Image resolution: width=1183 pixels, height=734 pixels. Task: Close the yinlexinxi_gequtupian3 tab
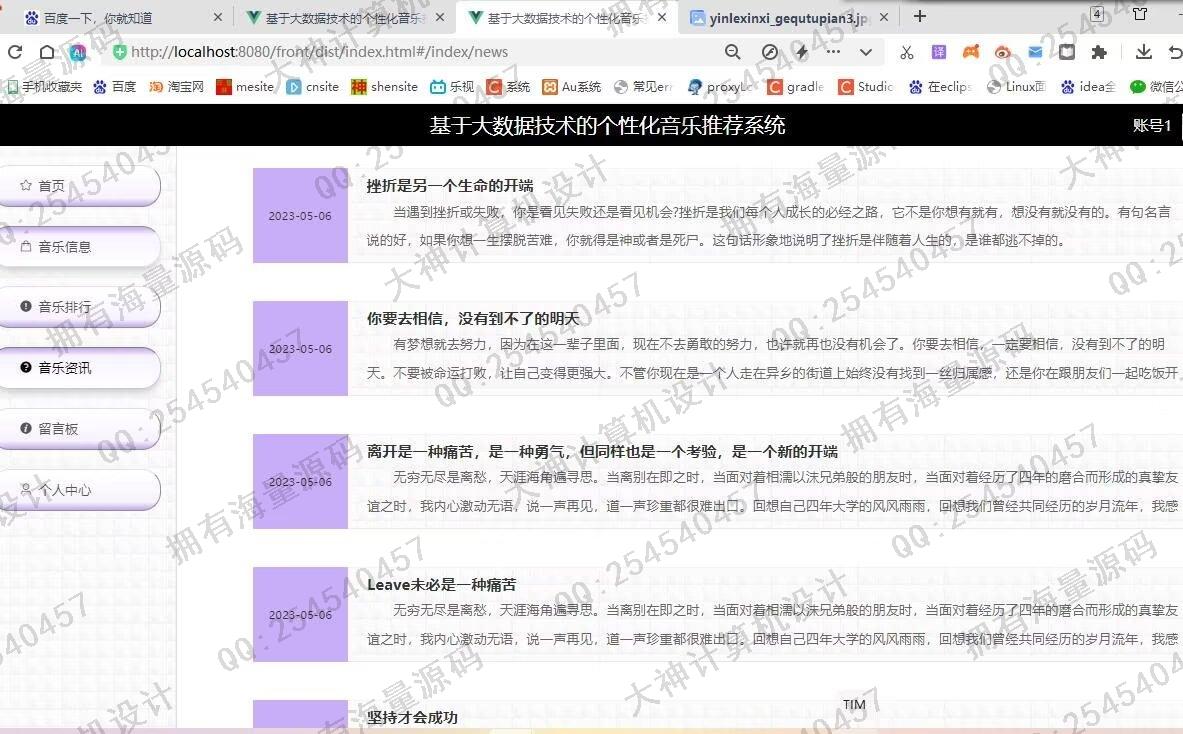[x=884, y=17]
